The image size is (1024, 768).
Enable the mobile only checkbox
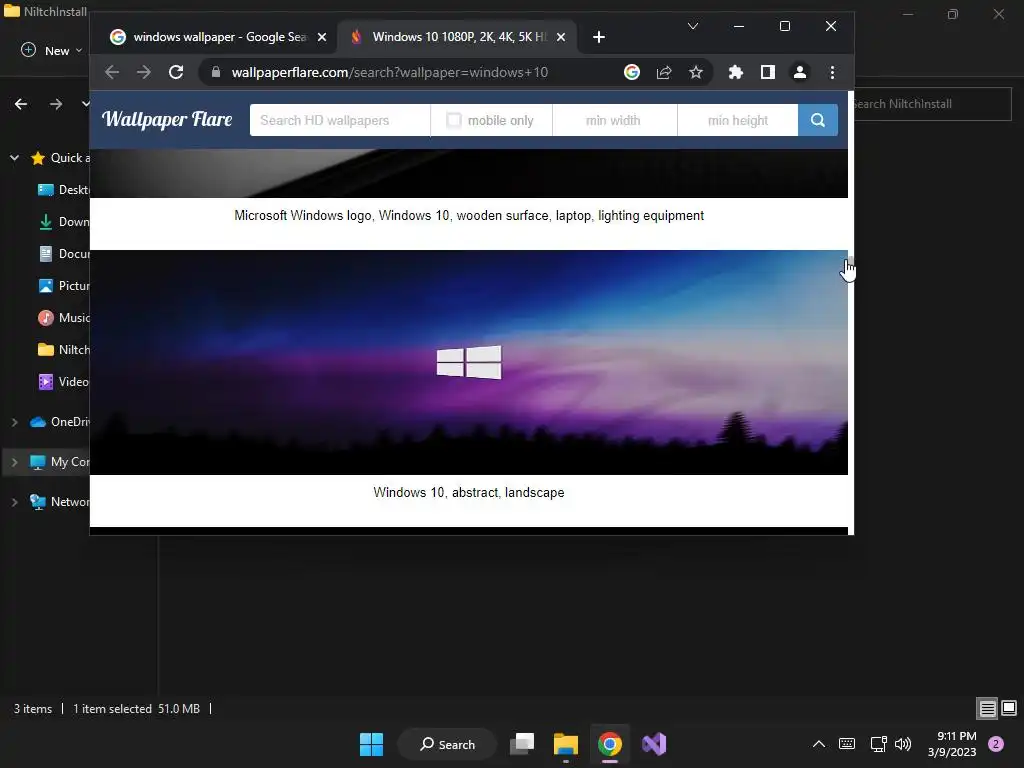[x=453, y=120]
